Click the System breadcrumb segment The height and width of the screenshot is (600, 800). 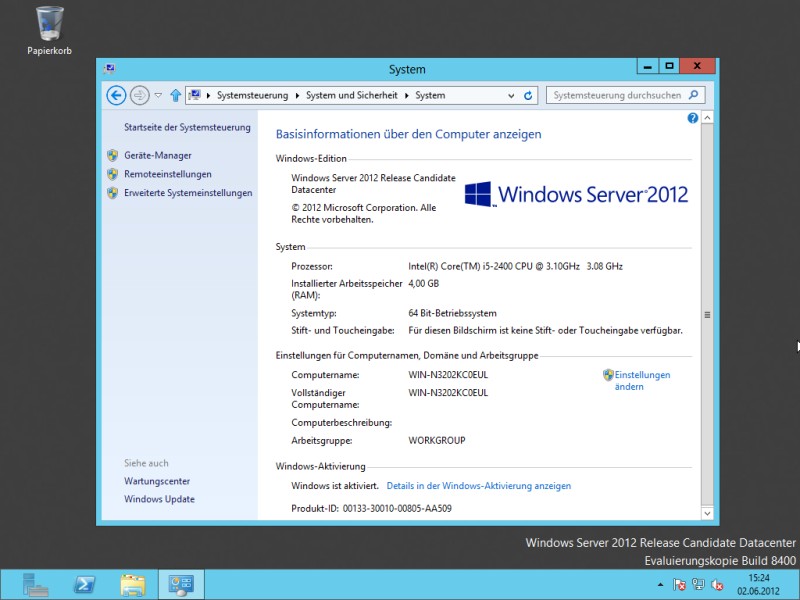click(430, 95)
